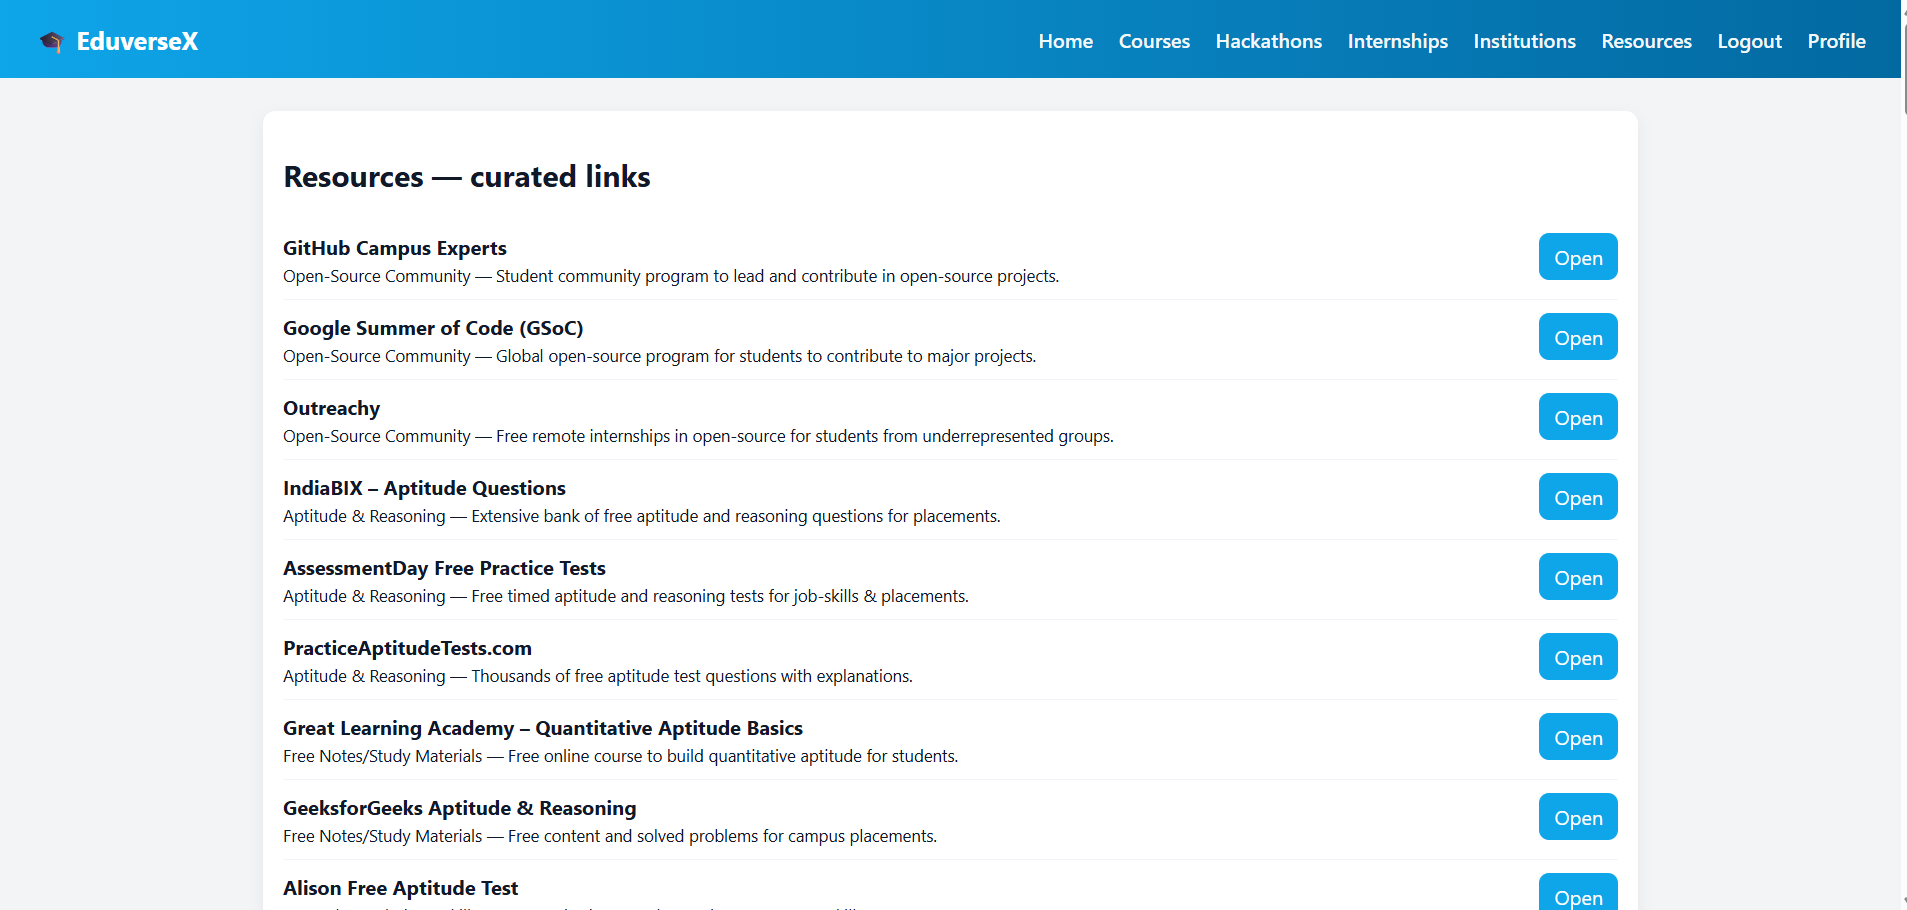
Task: Click the description 'Extensive bank of free aptitude' questions
Action: 642,516
